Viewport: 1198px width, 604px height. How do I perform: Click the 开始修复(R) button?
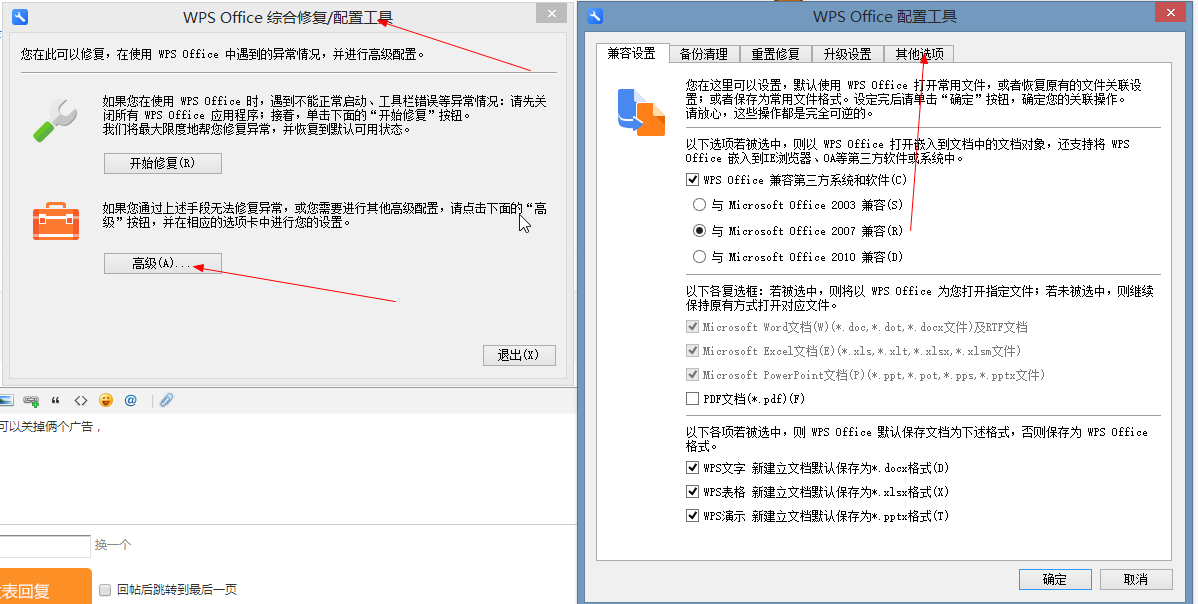[x=163, y=163]
